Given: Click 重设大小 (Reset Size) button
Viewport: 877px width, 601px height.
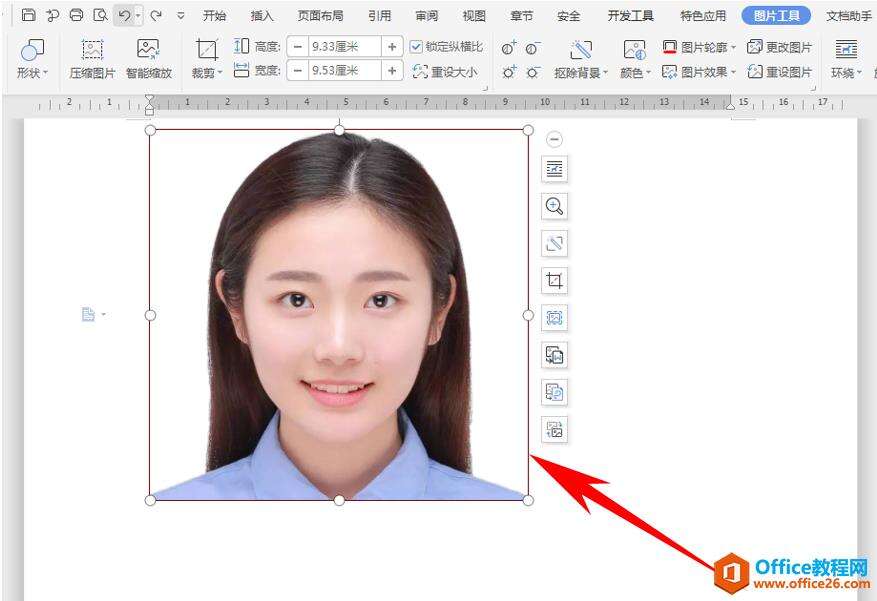Looking at the screenshot, I should click(445, 72).
